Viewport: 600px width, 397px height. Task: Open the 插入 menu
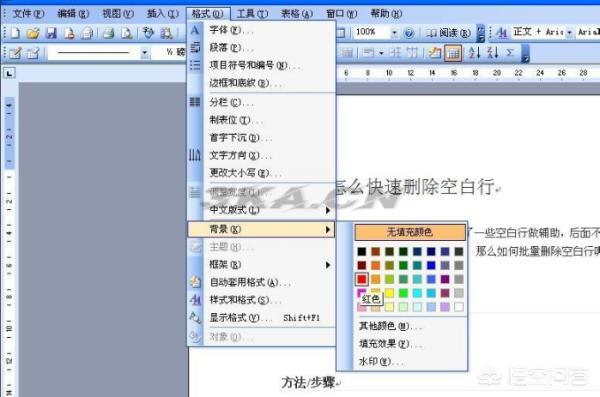click(x=163, y=14)
